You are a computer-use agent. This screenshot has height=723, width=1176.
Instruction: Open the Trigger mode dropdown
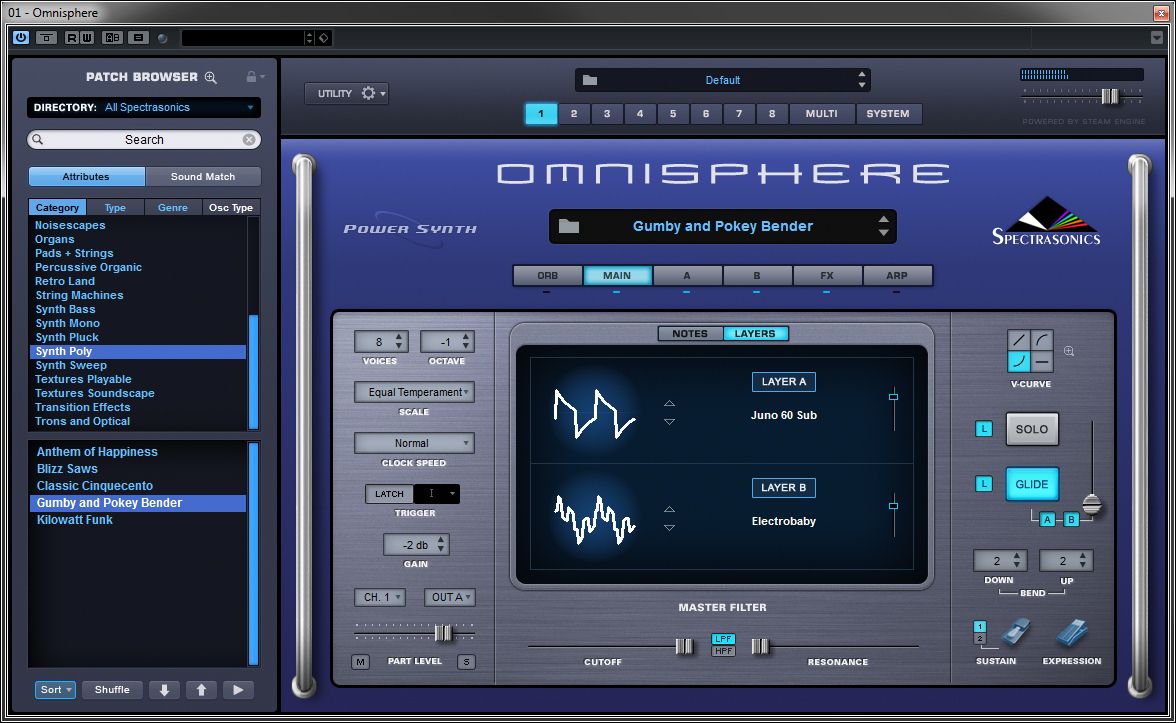(x=436, y=494)
